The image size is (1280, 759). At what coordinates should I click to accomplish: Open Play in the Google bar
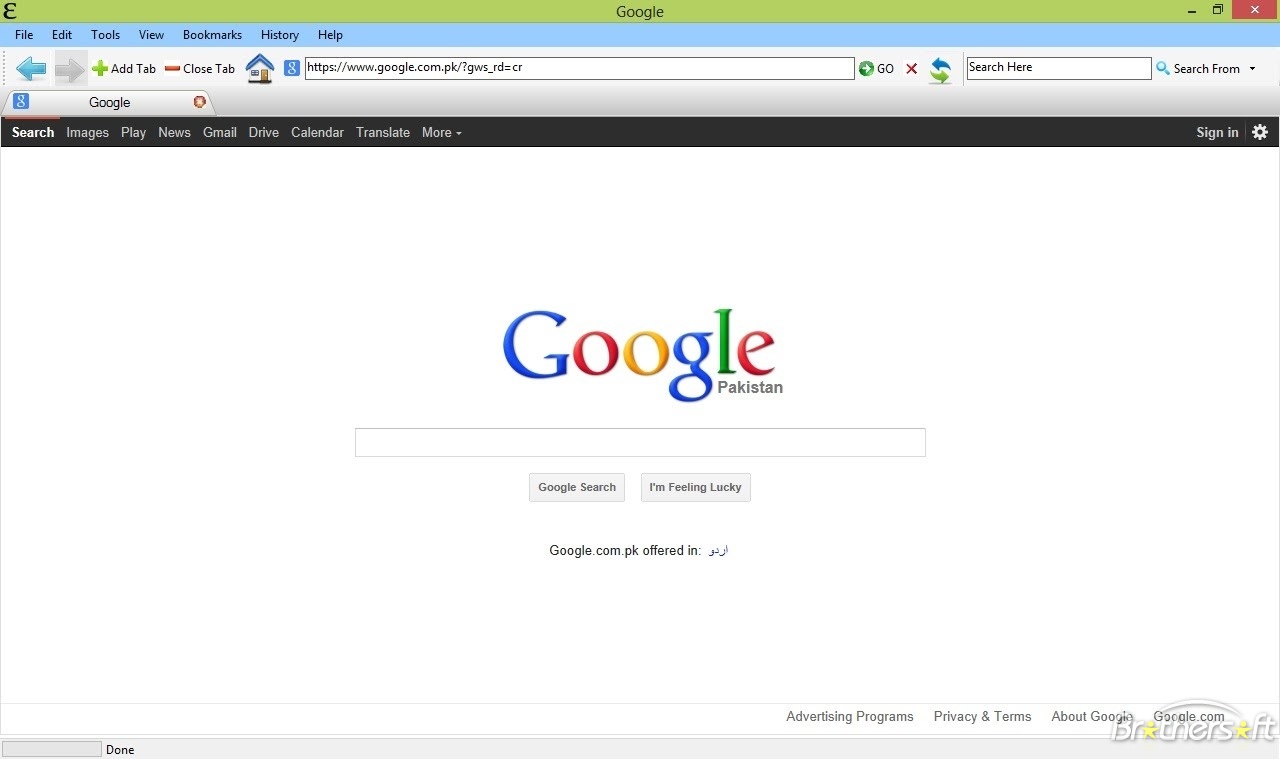pyautogui.click(x=133, y=132)
